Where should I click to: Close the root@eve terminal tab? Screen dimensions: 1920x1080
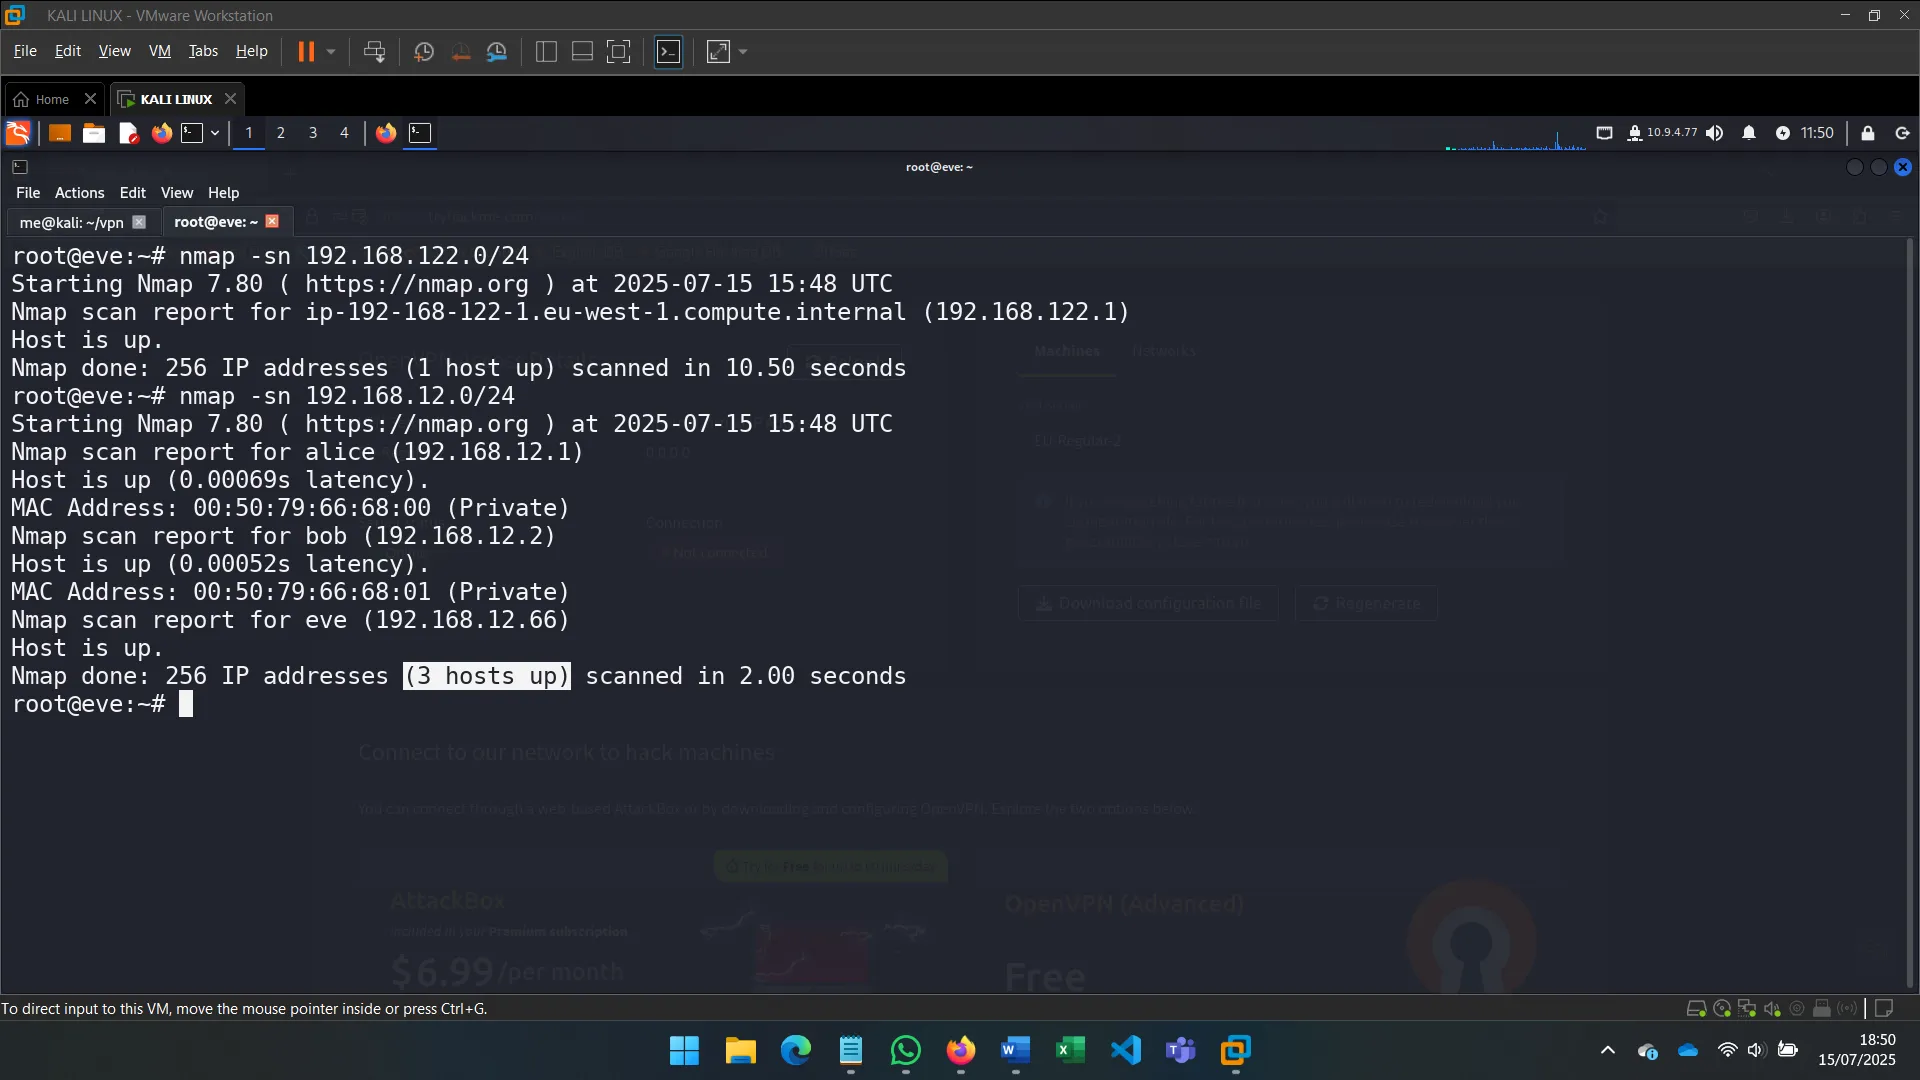272,221
